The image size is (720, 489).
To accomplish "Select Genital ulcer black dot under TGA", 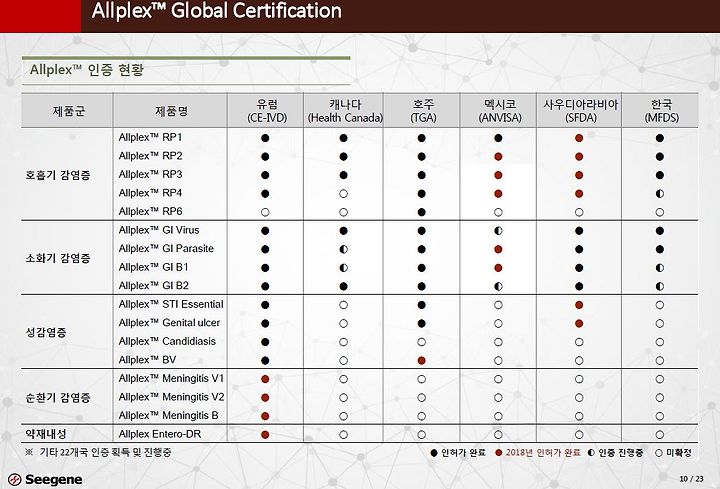I will tap(422, 323).
